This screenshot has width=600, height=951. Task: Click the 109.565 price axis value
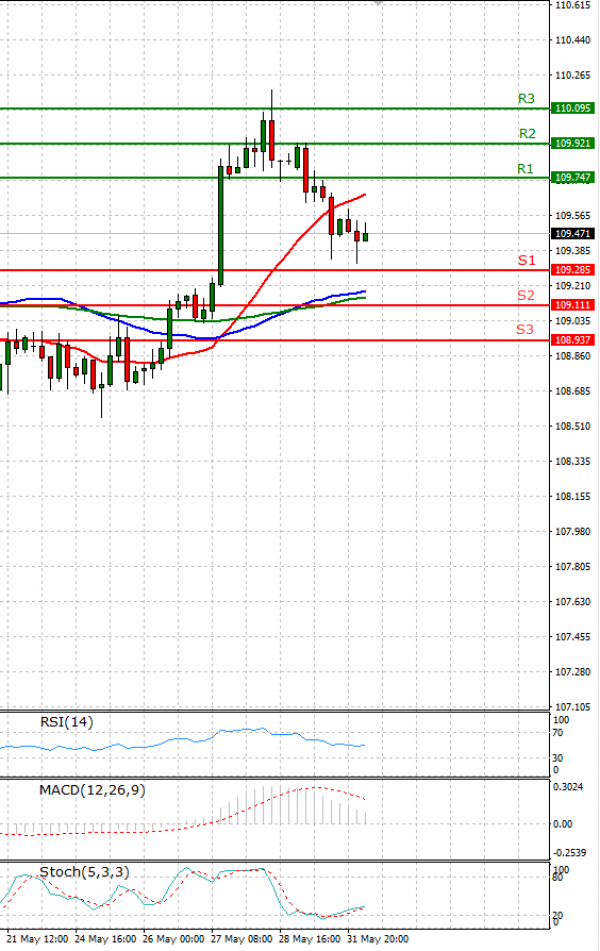[573, 215]
